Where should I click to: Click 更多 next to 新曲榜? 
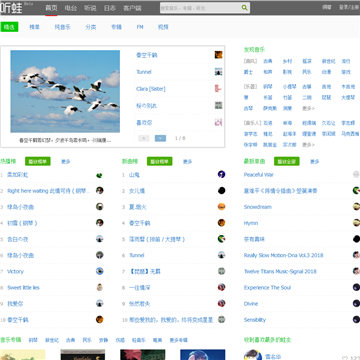tap(188, 161)
